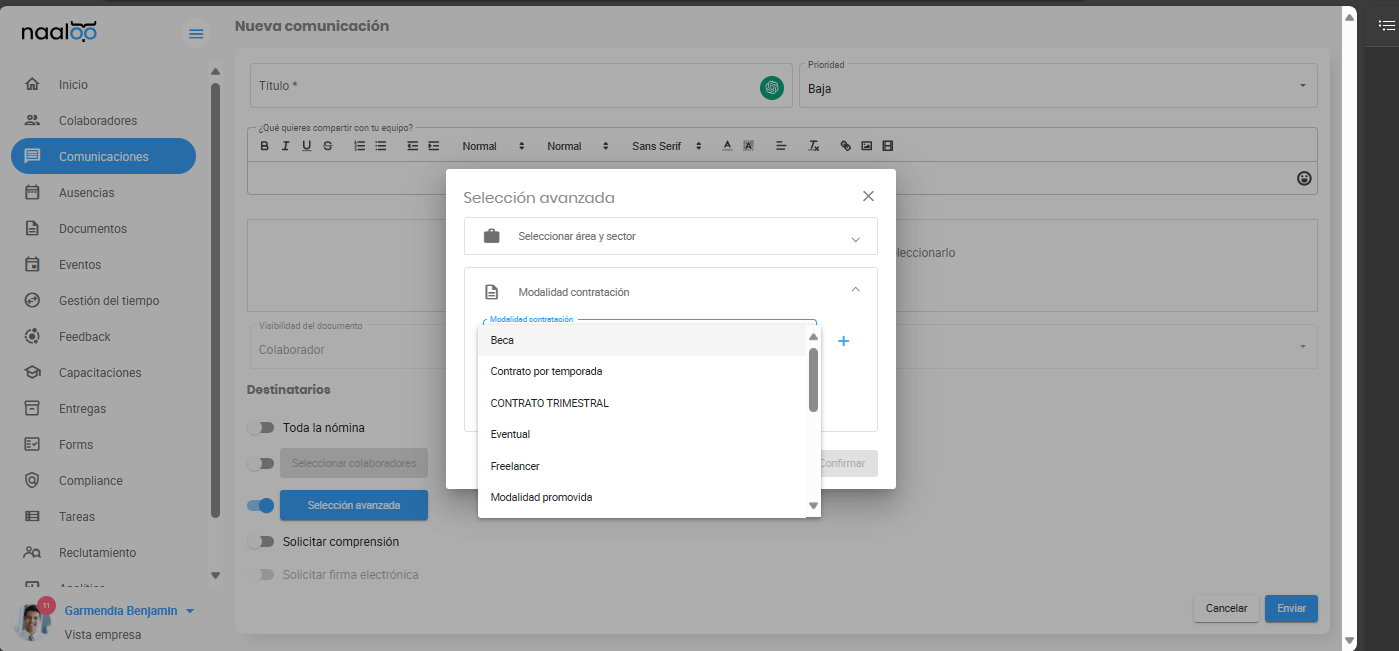Click the sidebar scroll down arrow
Screen dimensions: 1399x651
tap(215, 575)
